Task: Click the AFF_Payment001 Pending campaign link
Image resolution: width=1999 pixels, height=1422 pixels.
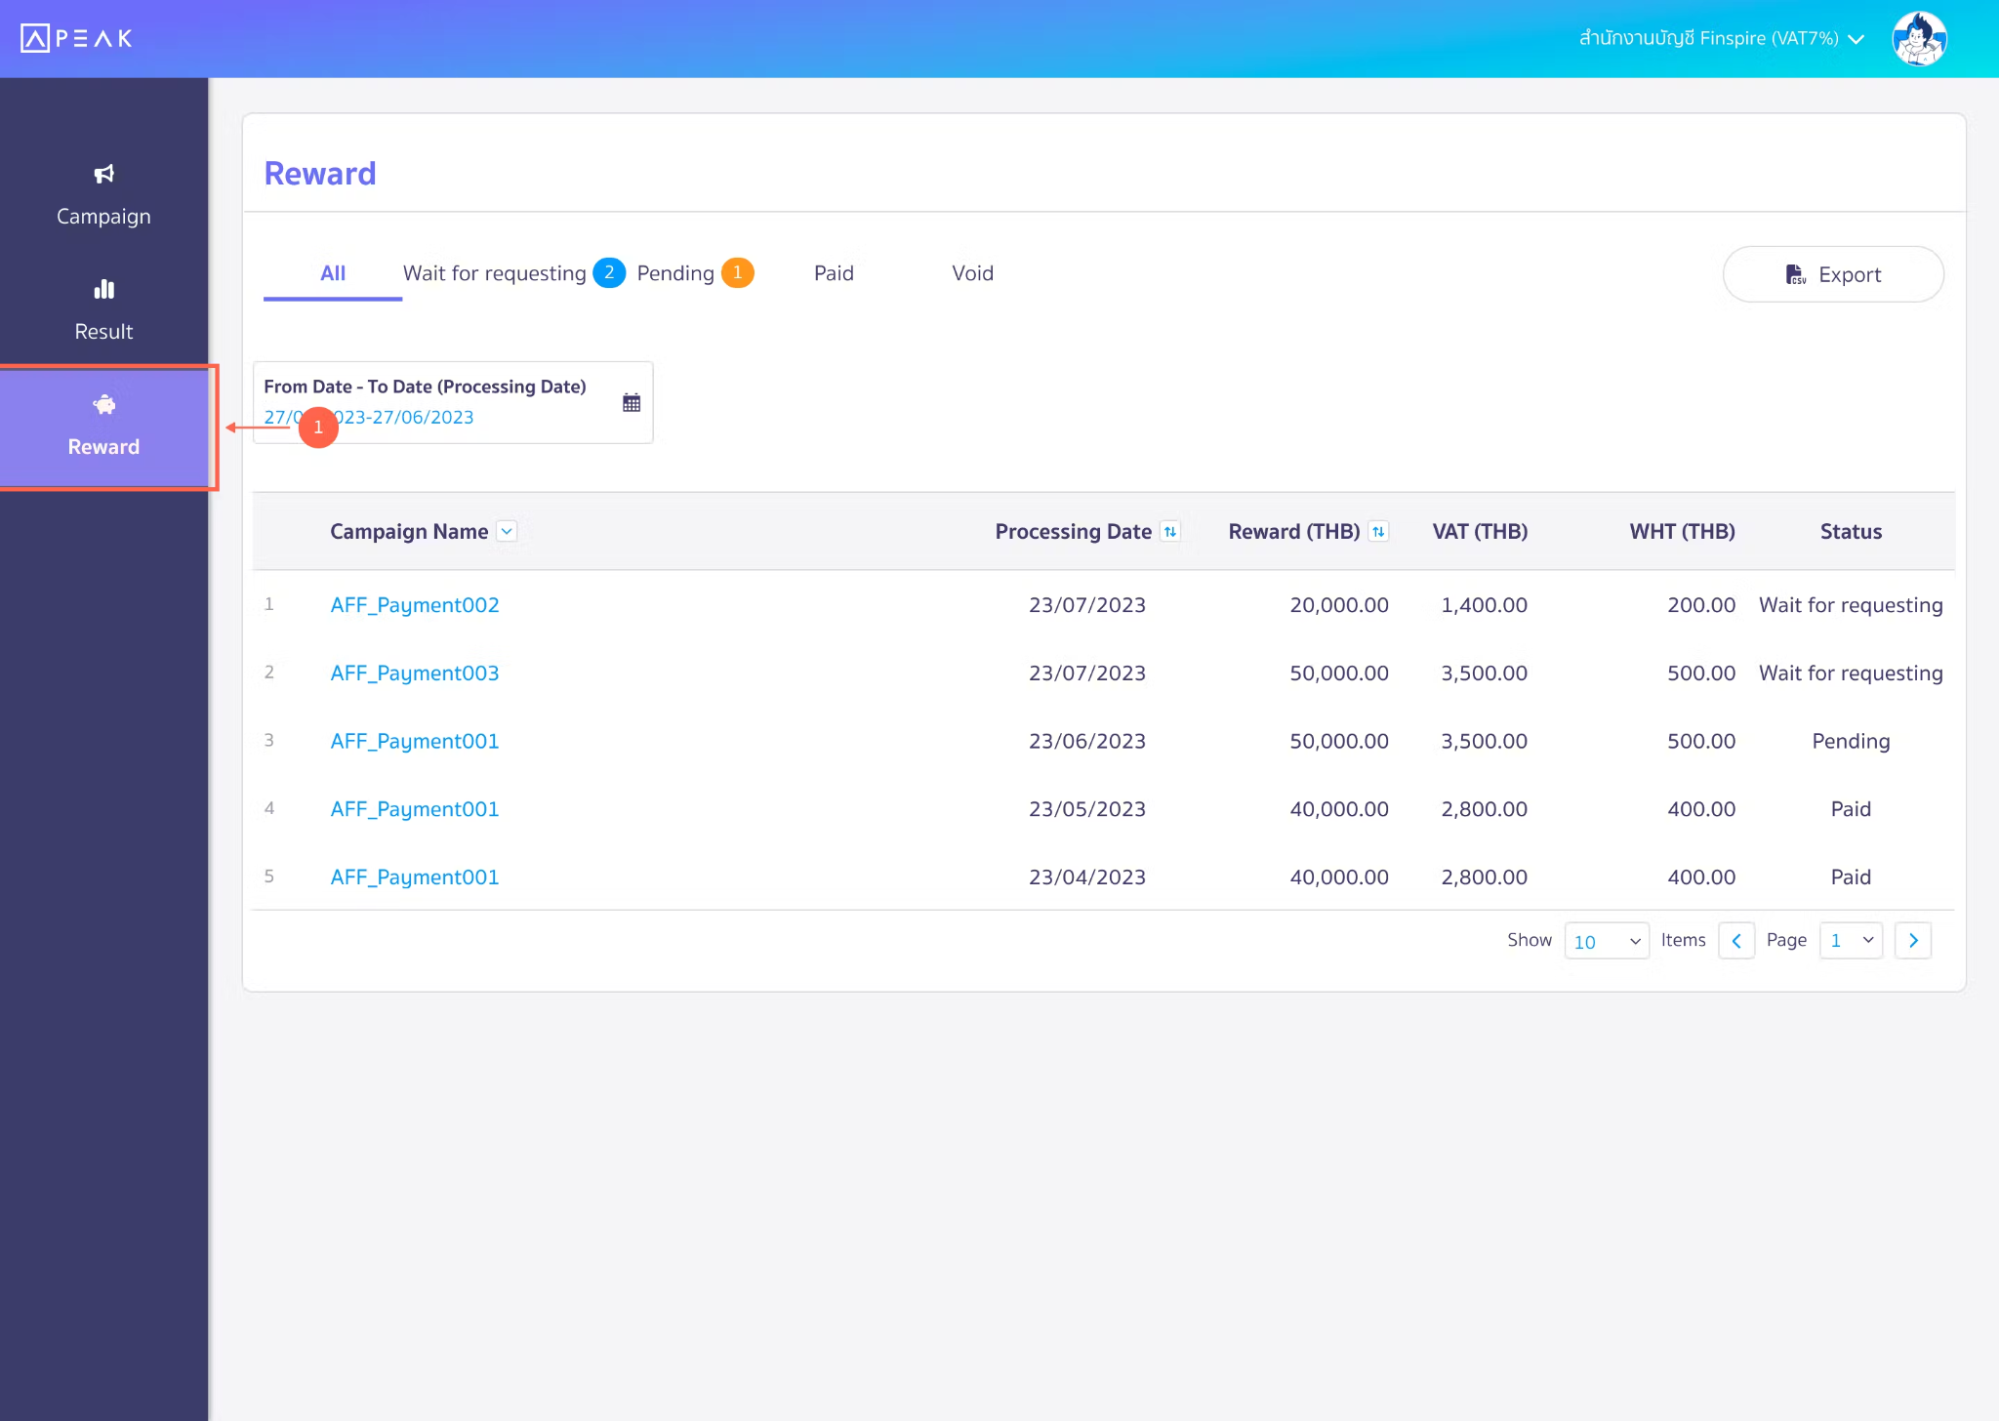Action: point(415,740)
